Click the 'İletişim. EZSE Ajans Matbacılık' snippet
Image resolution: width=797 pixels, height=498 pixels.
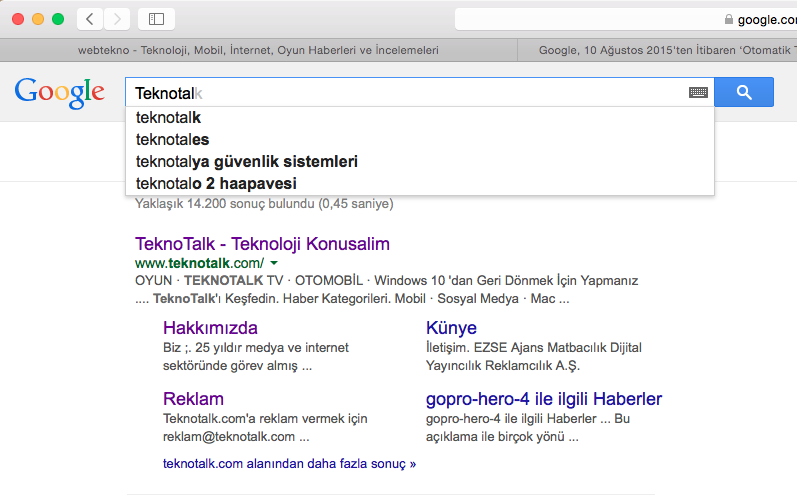[x=534, y=357]
